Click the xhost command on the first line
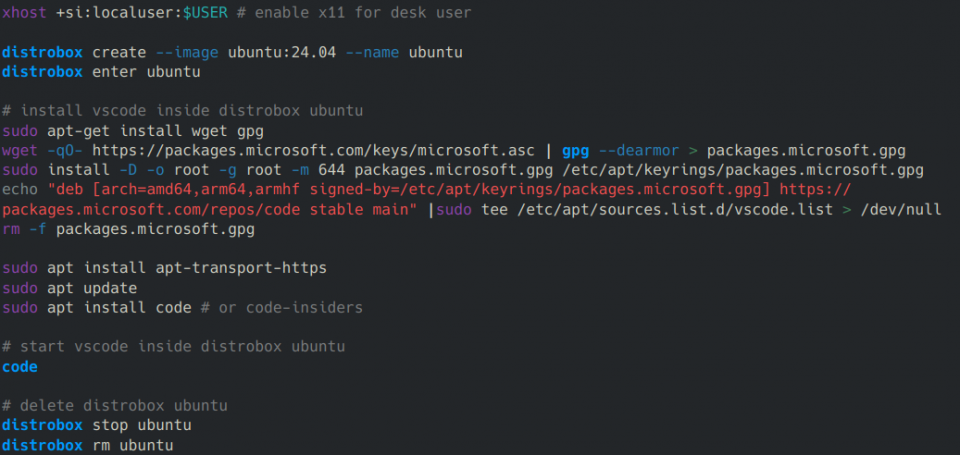This screenshot has width=960, height=455. (24, 13)
